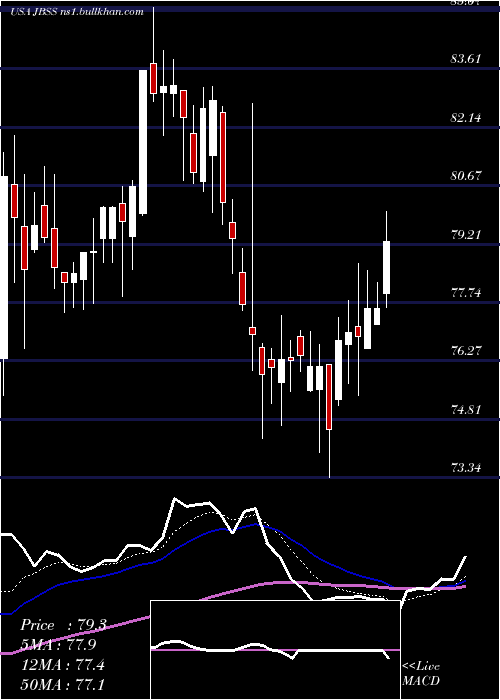Viewport: 500px width, 700px height.
Task: Click the 79.21 price axis label
Action: point(466,235)
